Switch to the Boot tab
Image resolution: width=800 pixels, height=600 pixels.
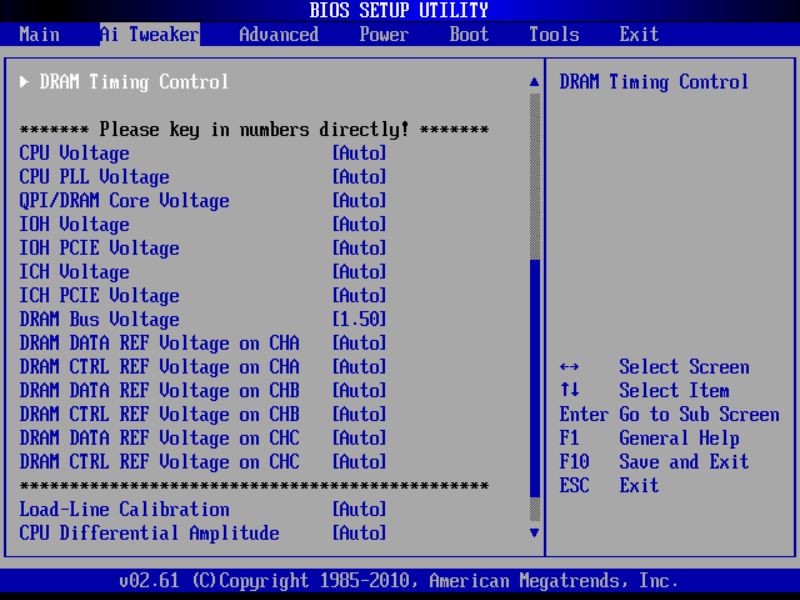click(x=467, y=34)
